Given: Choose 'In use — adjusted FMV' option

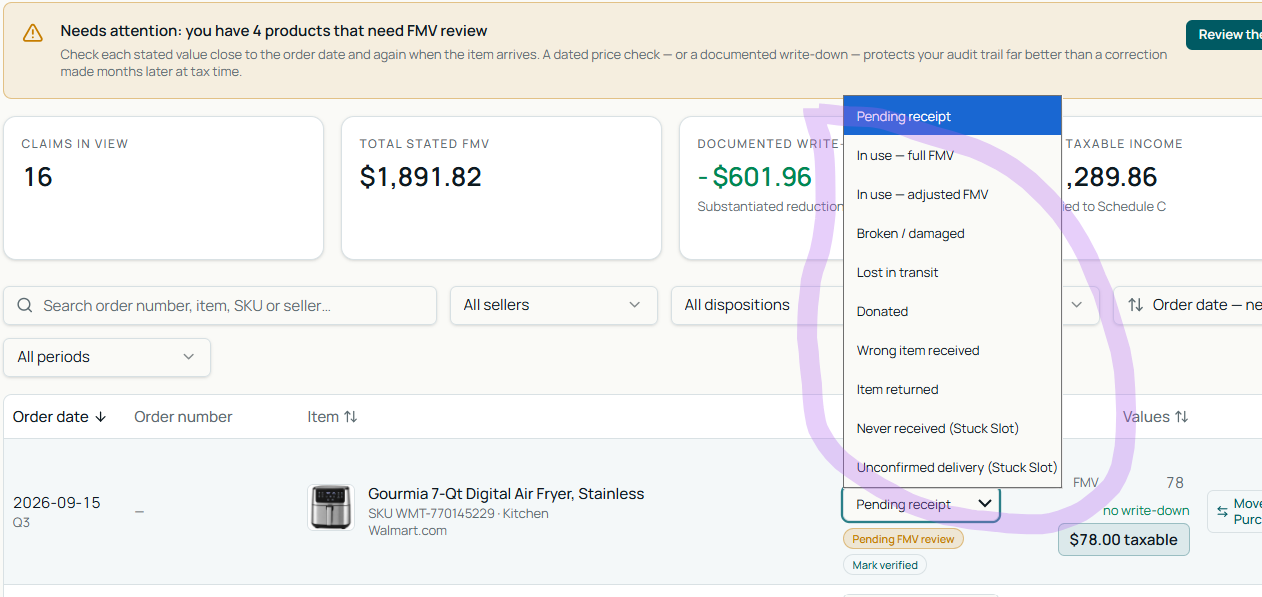Looking at the screenshot, I should [952, 194].
